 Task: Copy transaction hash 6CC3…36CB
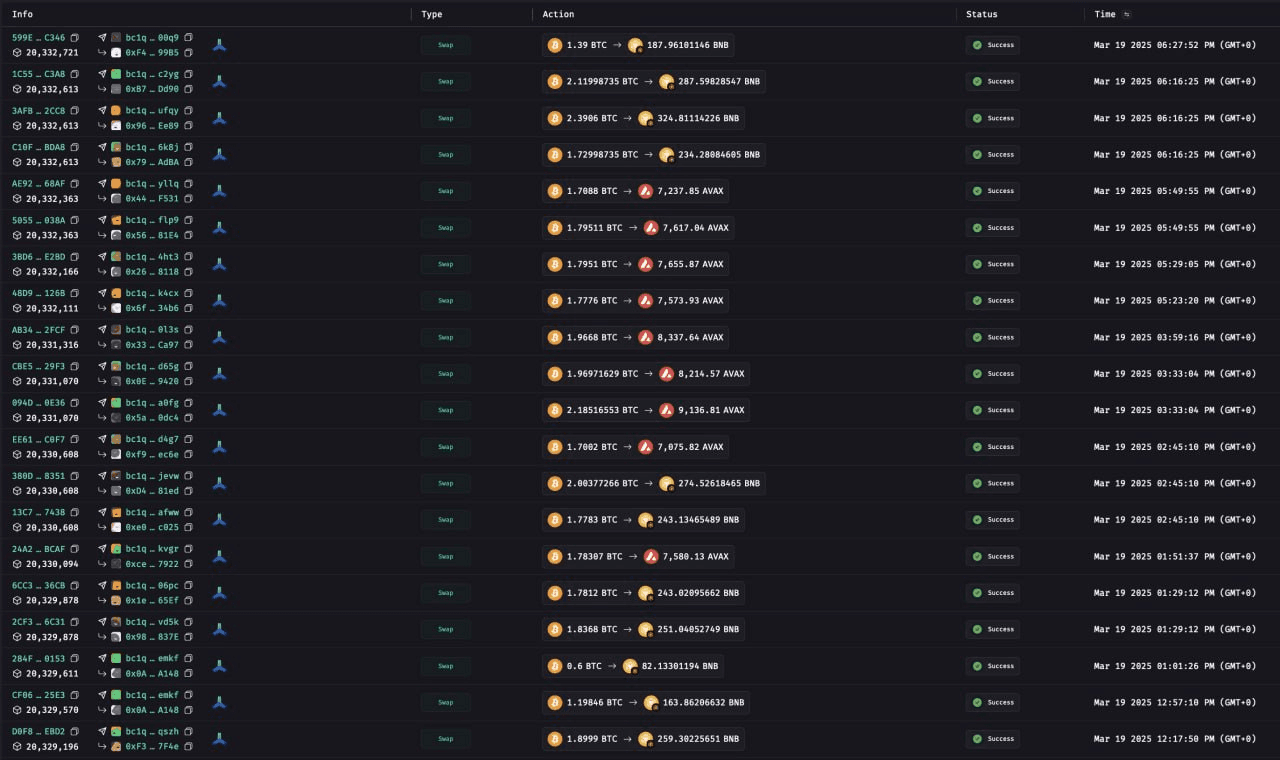pos(74,586)
